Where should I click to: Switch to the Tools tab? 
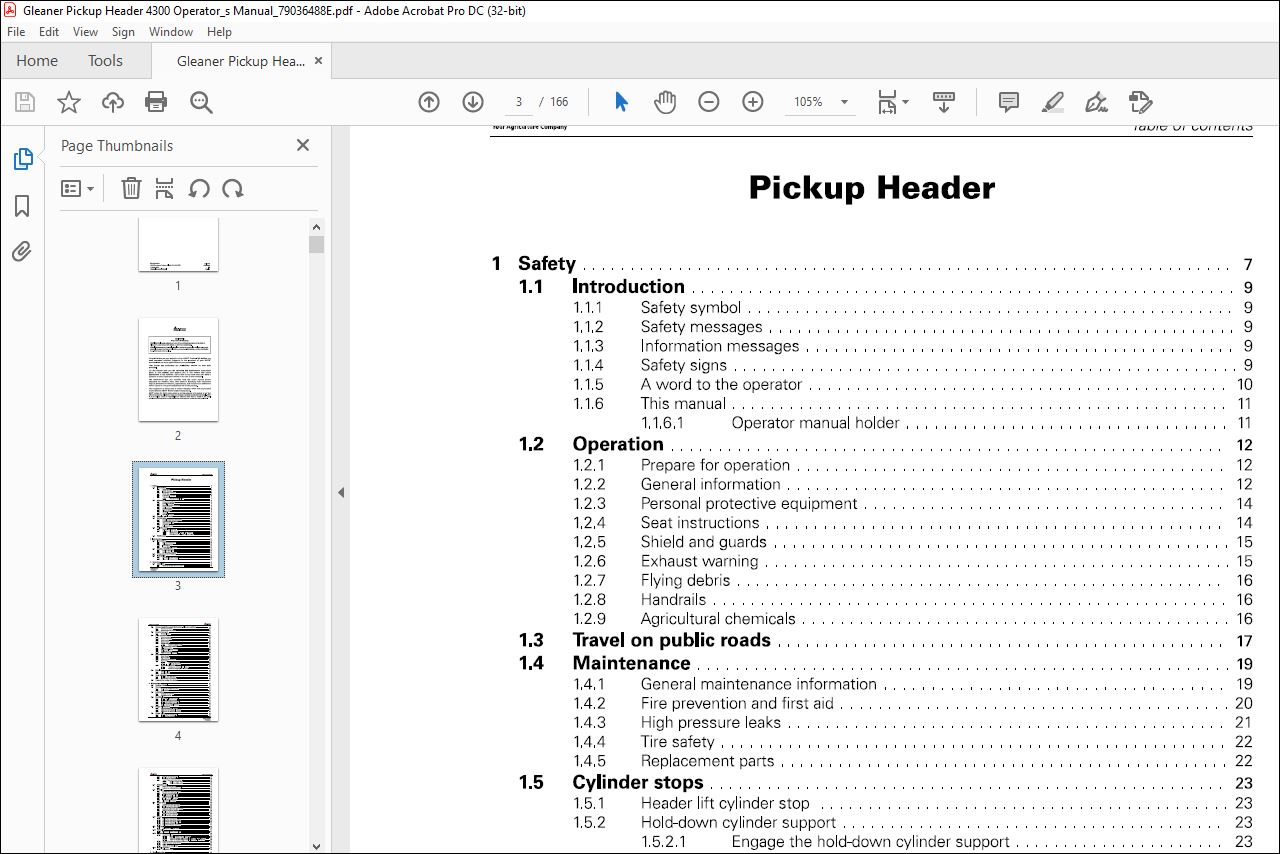105,61
